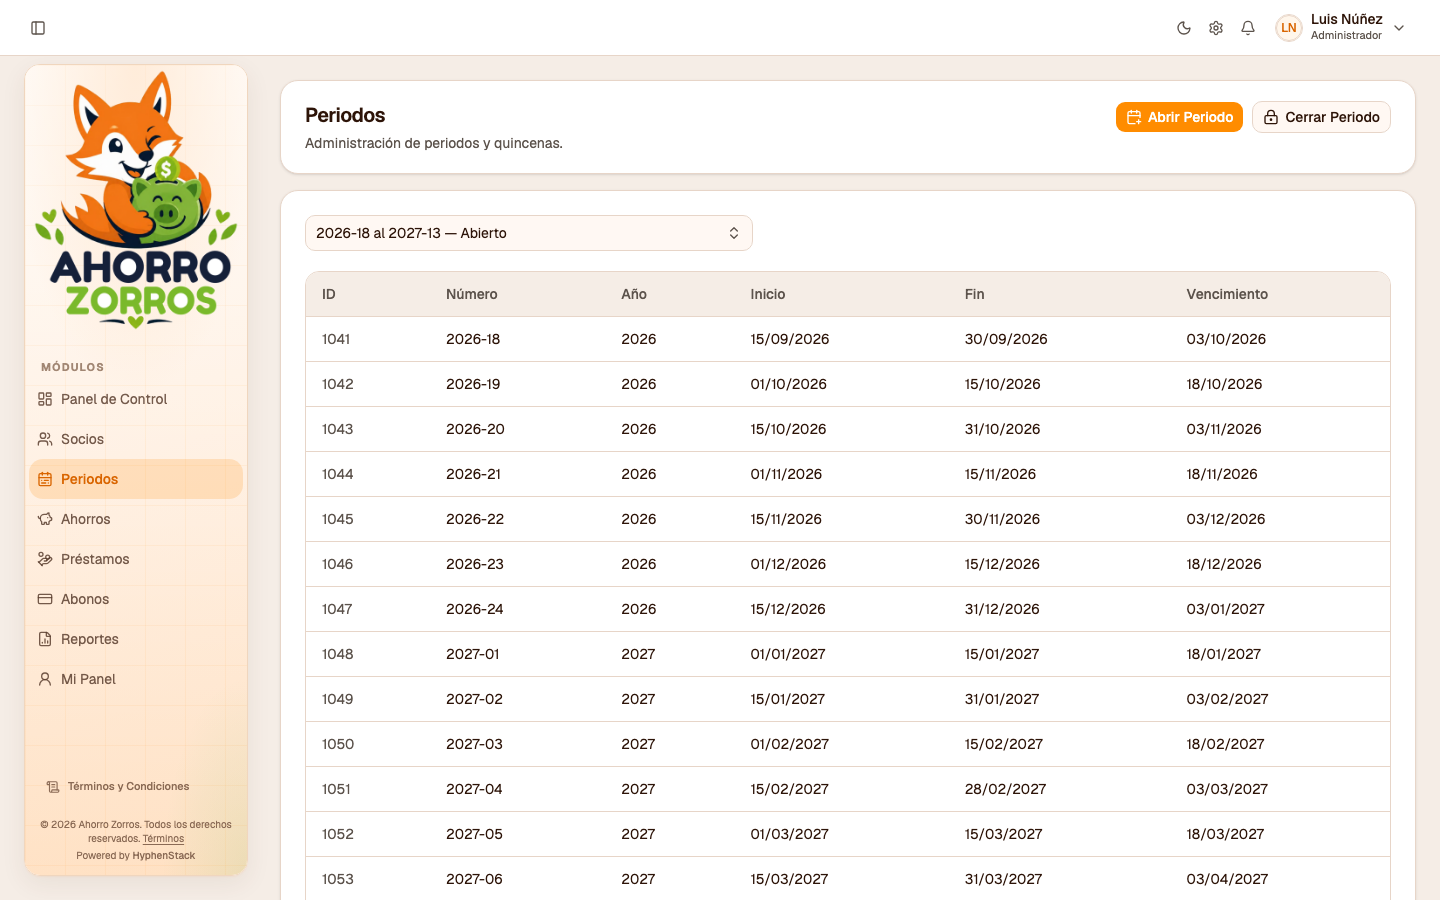Click the Mi Panel user icon
The height and width of the screenshot is (900, 1440).
click(x=45, y=679)
